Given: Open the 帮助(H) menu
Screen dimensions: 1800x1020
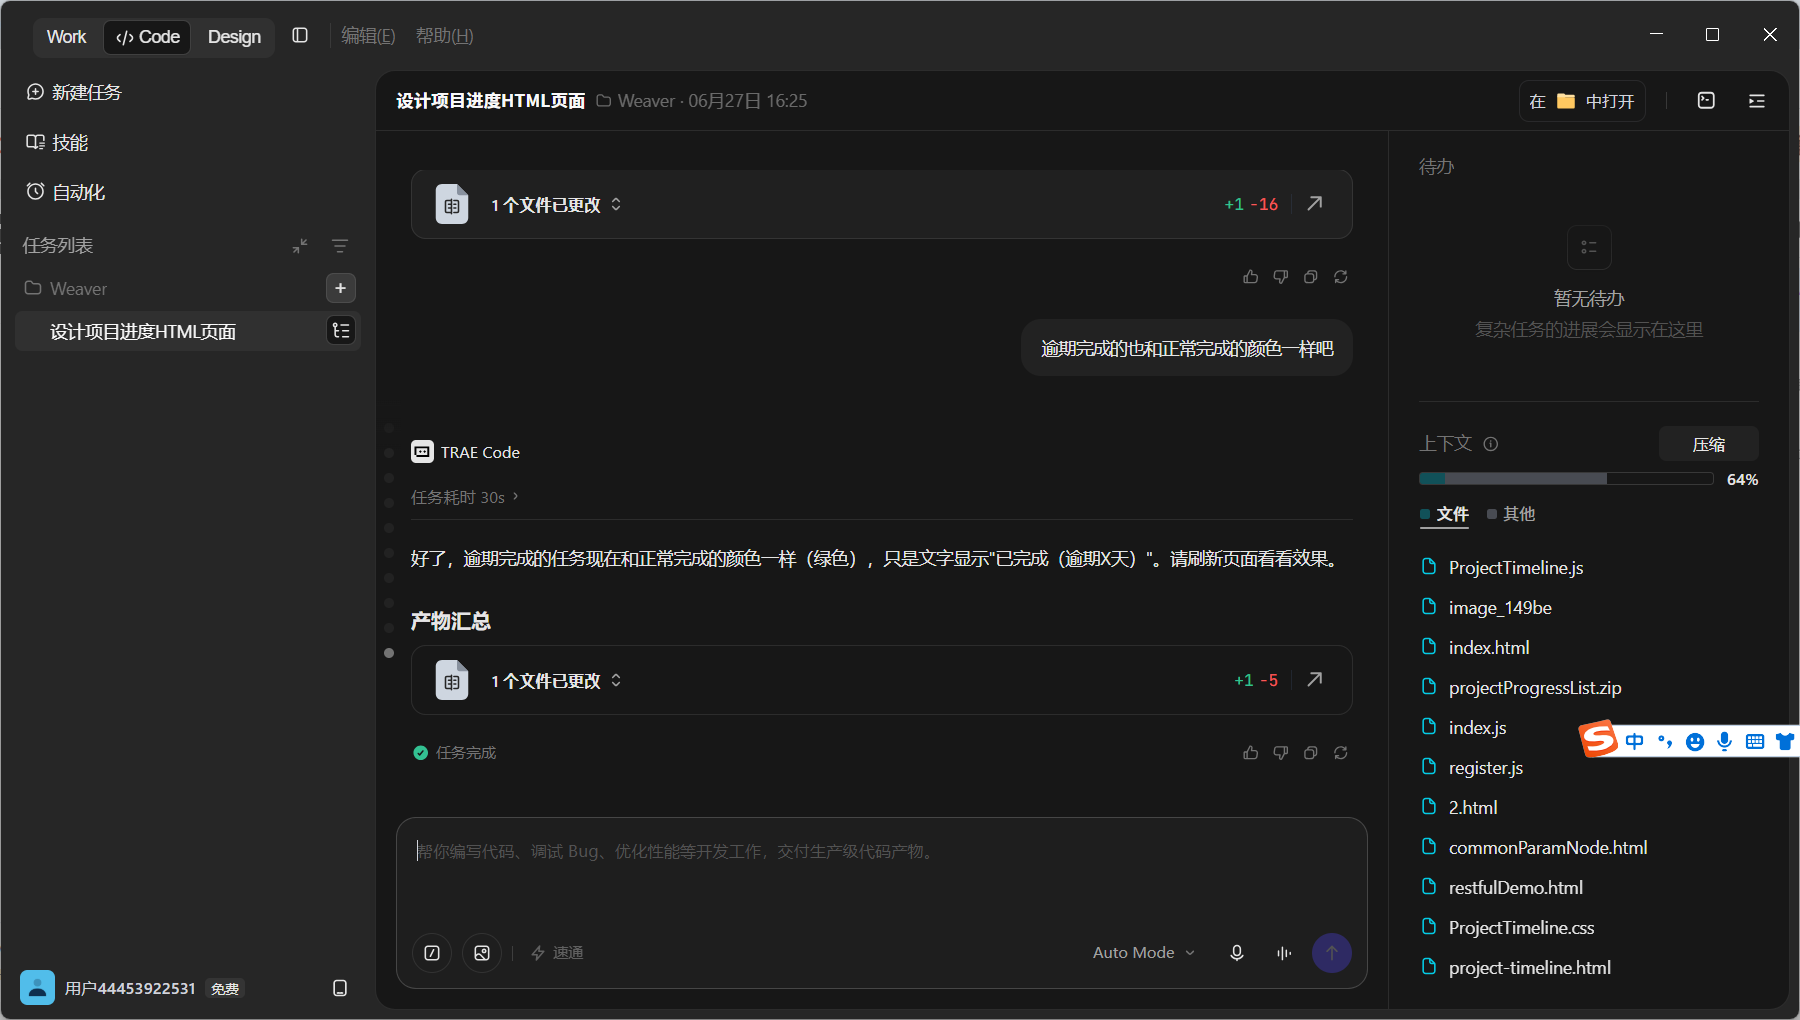Looking at the screenshot, I should click(x=444, y=36).
